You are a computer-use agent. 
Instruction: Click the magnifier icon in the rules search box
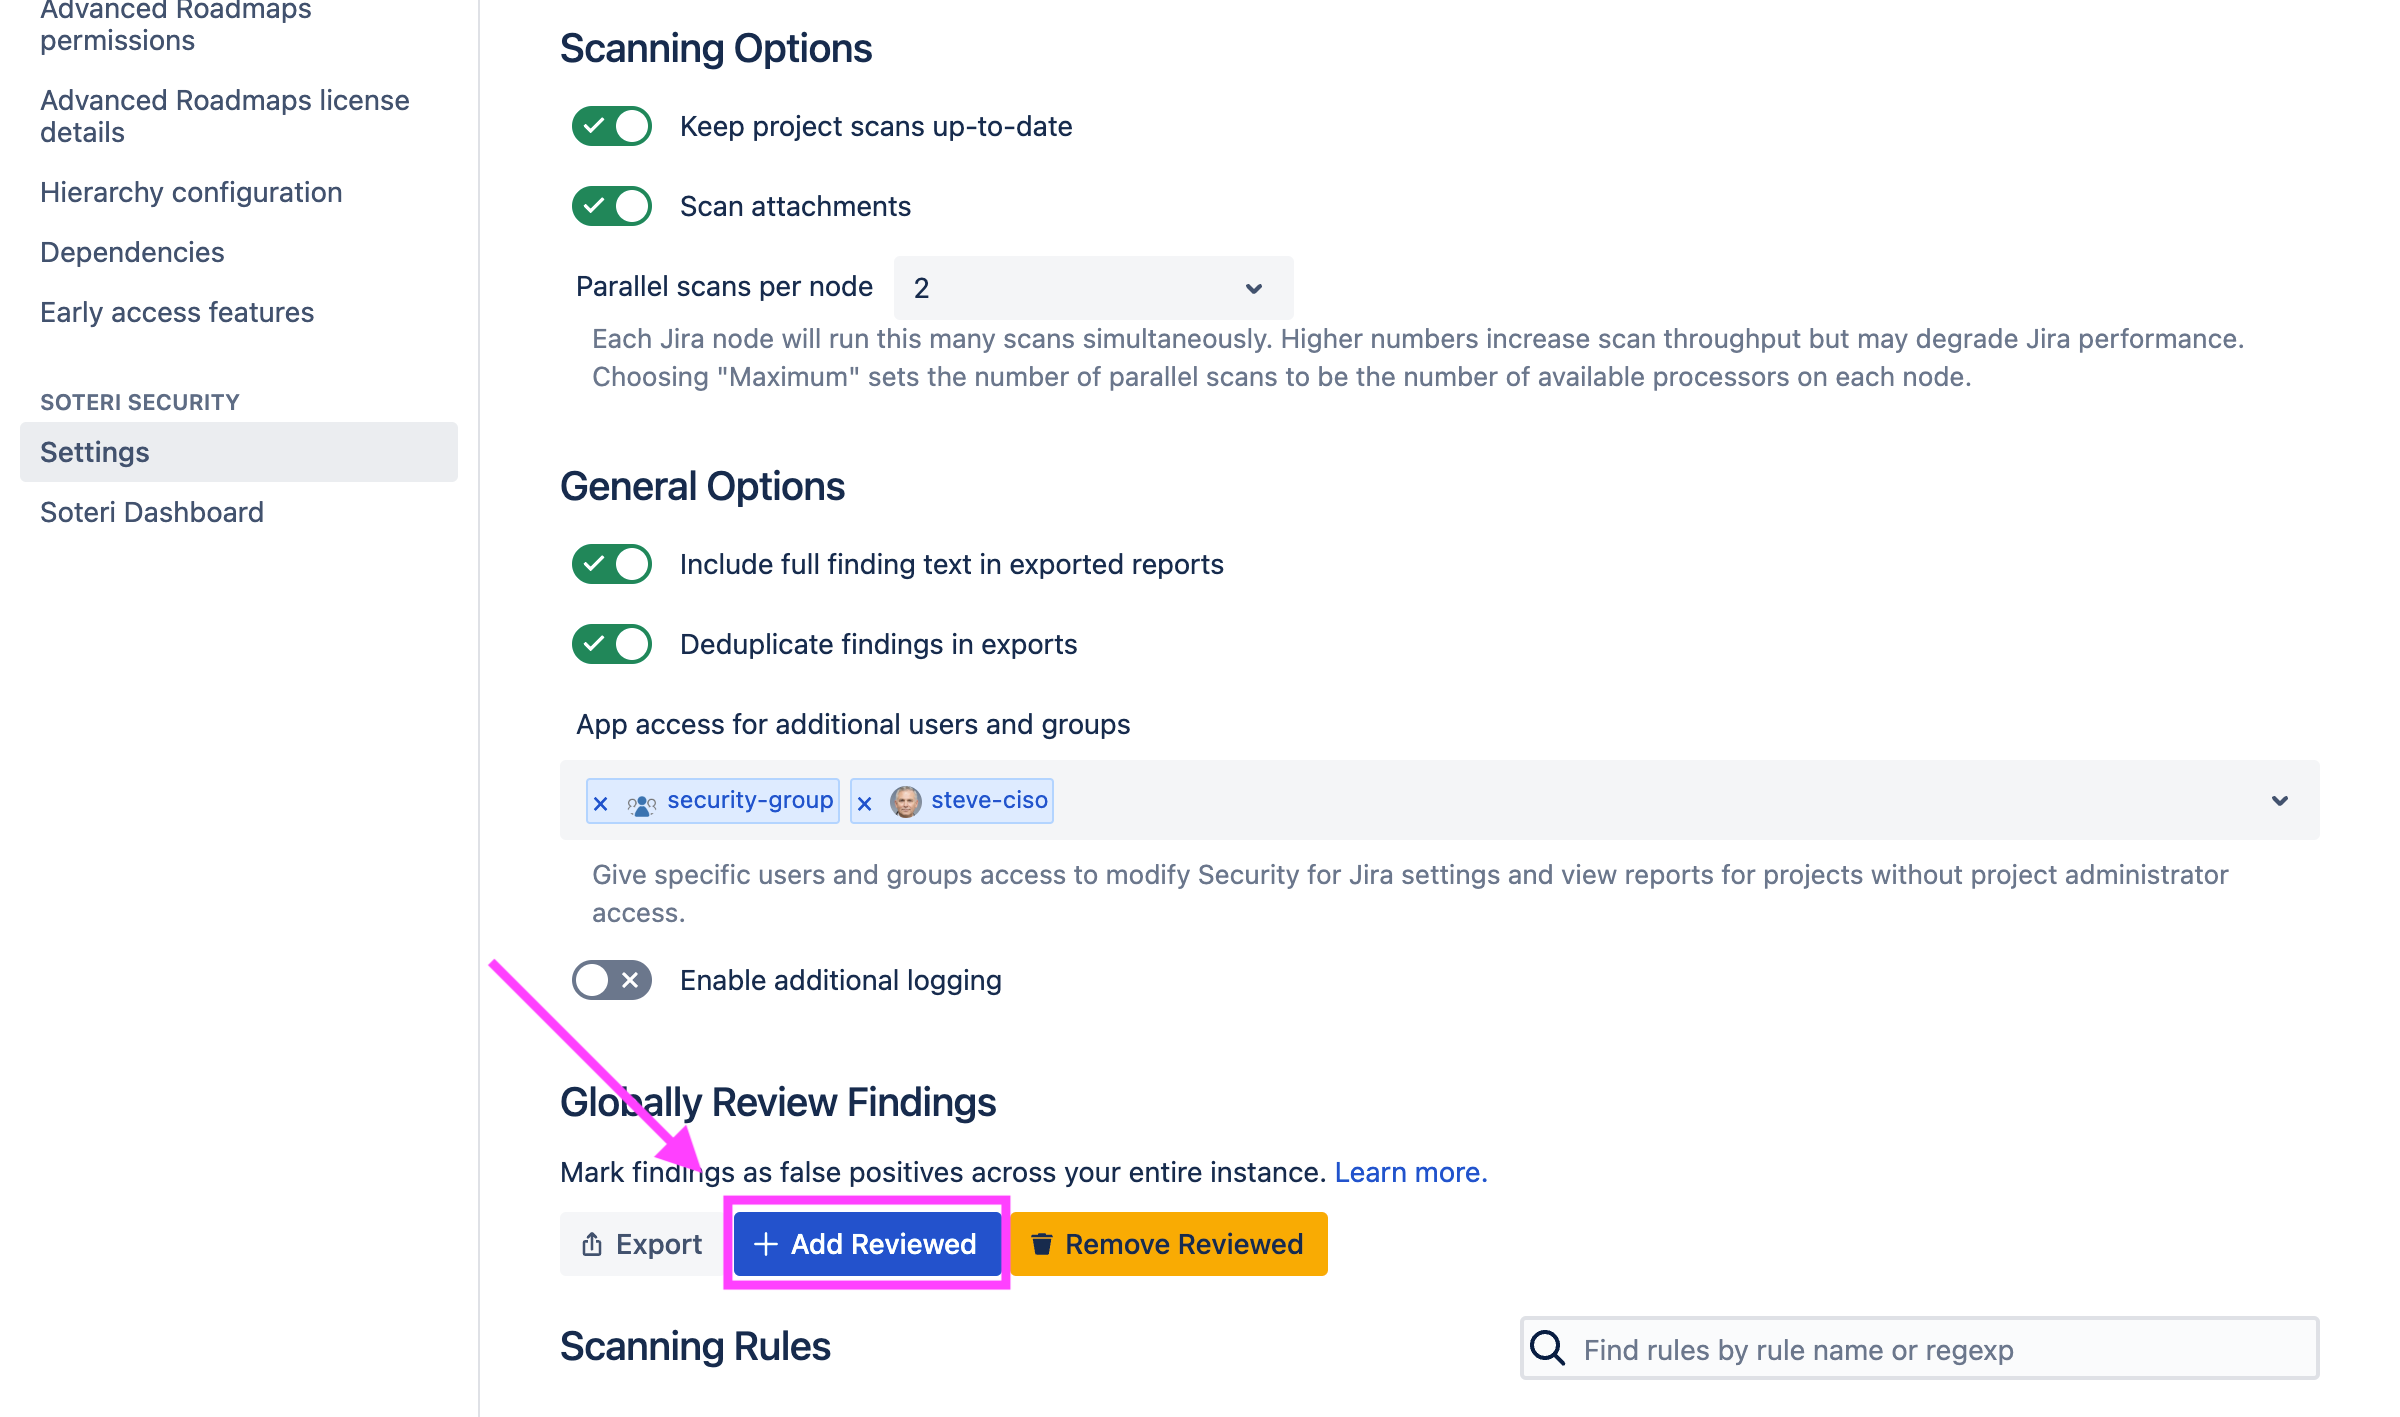(x=1546, y=1348)
